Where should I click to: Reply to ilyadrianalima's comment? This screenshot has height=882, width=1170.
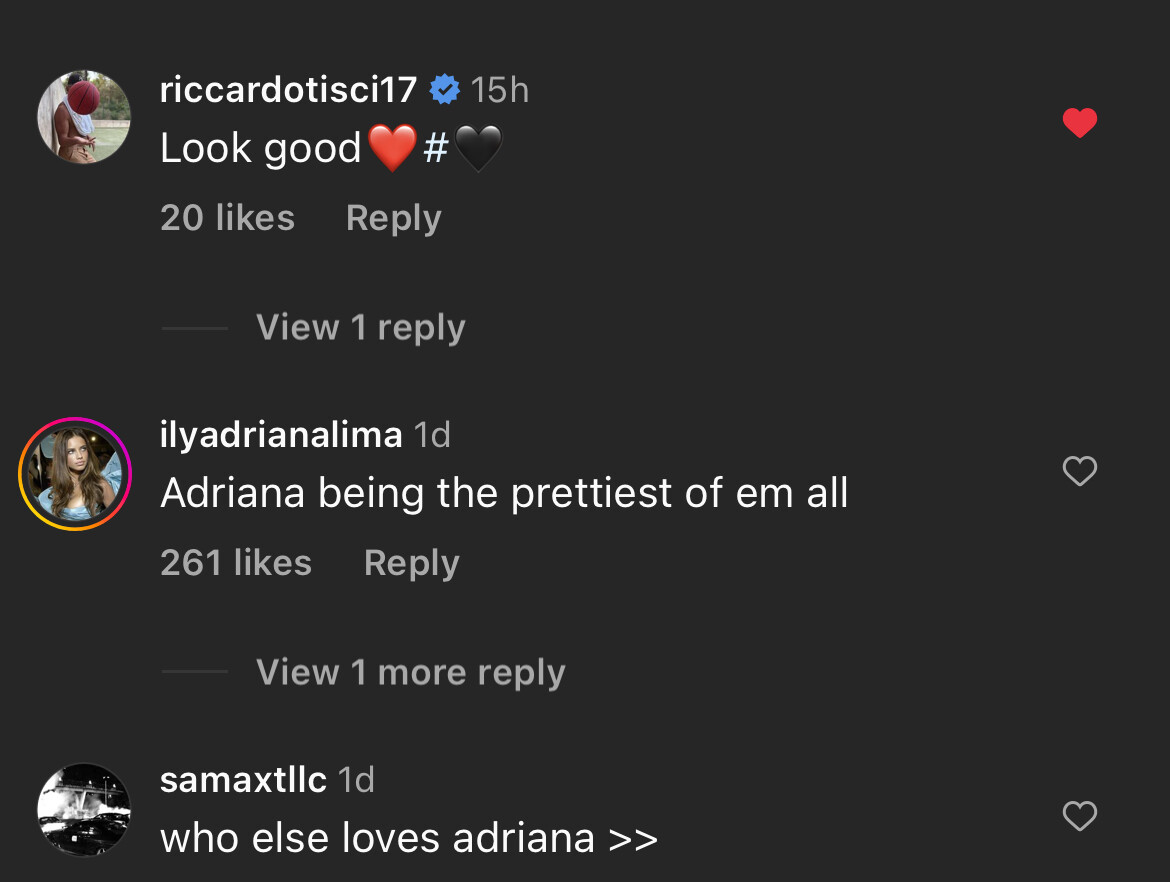411,563
